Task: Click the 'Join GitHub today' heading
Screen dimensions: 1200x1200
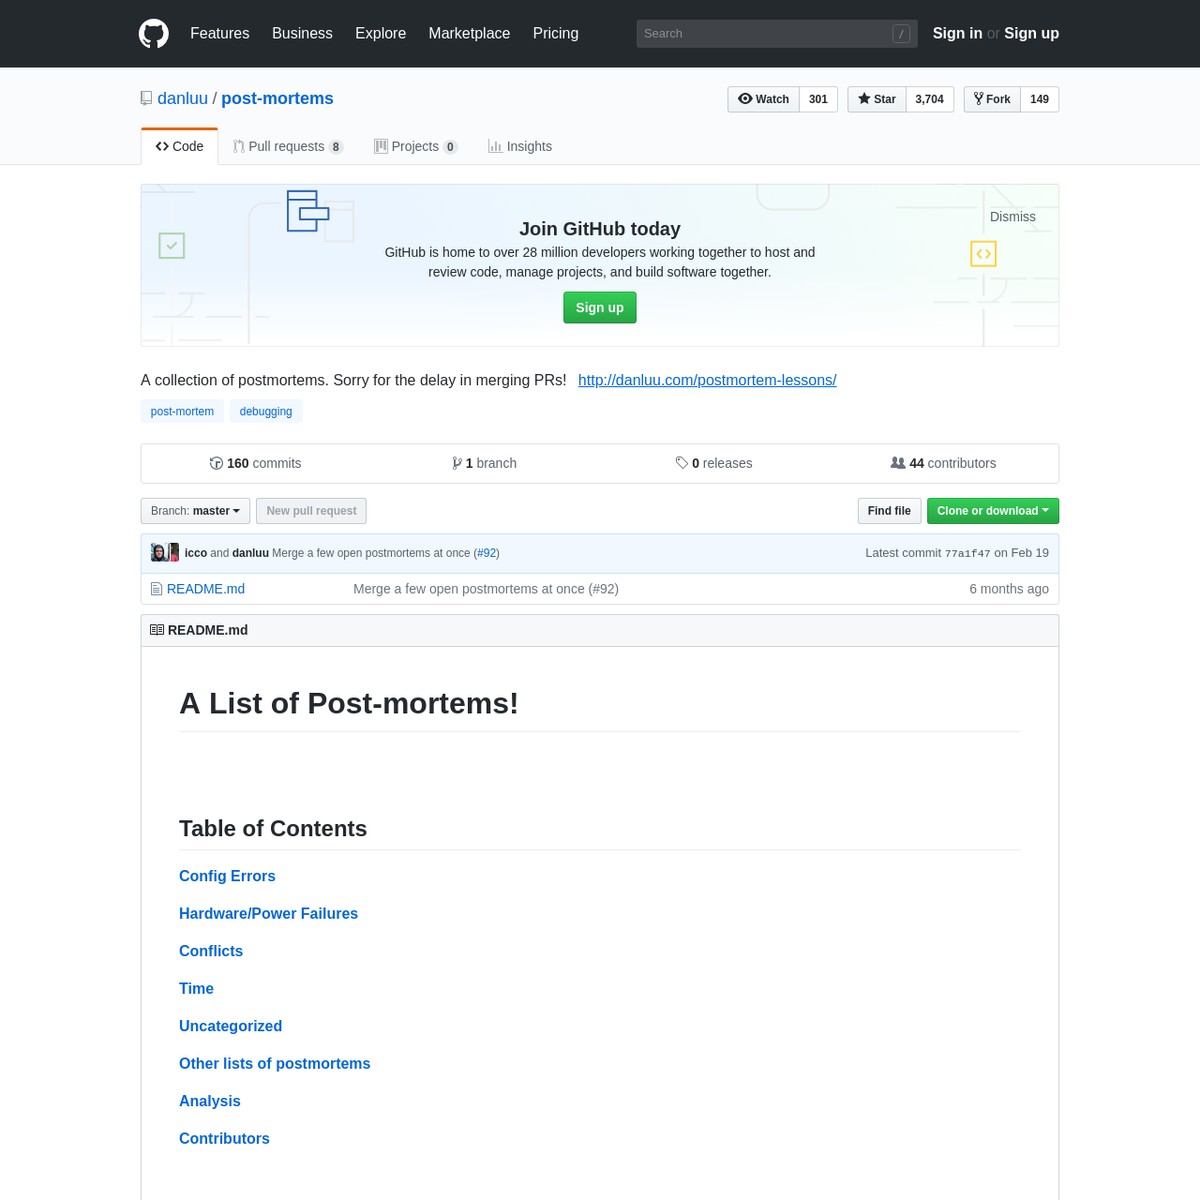Action: click(x=600, y=229)
